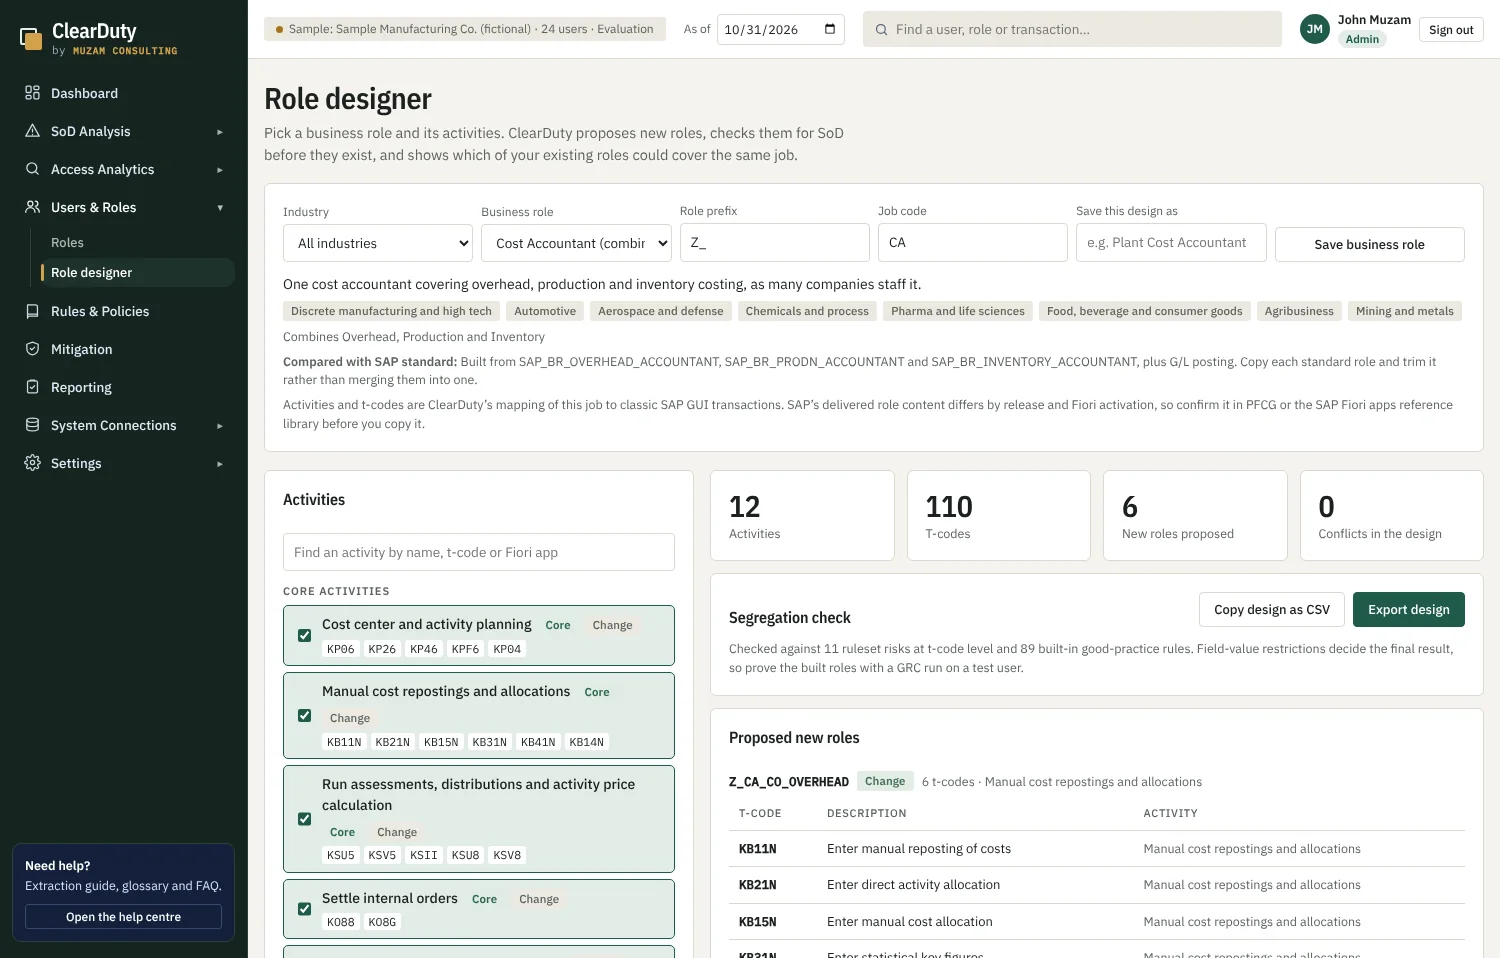The width and height of the screenshot is (1500, 958).
Task: Click Copy design as CSV
Action: (1271, 609)
